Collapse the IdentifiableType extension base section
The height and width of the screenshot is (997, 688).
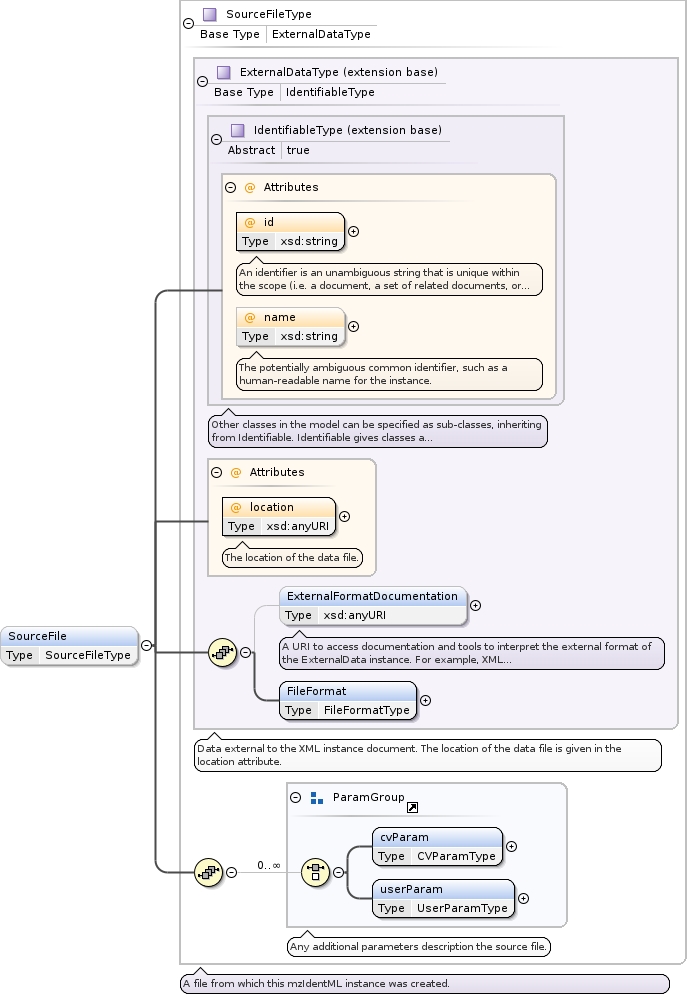(217, 140)
